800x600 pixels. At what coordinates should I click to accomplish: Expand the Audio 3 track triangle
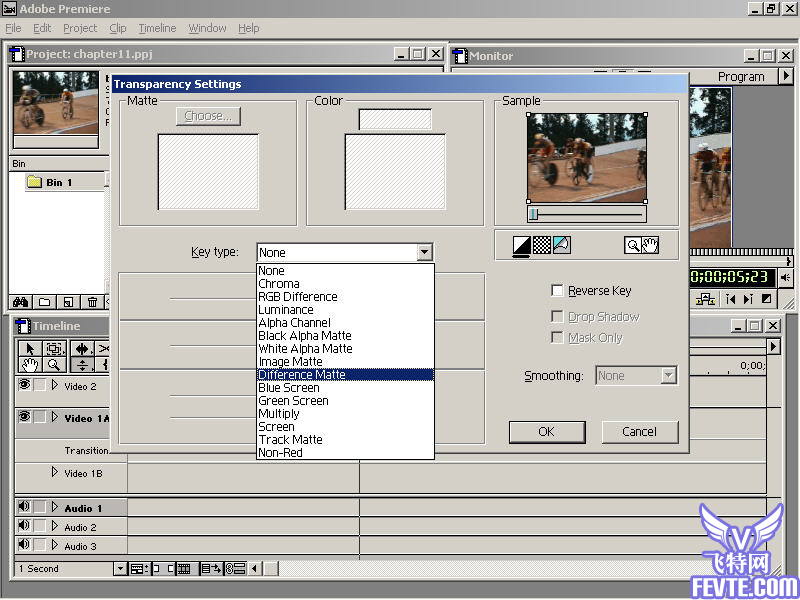tap(55, 545)
